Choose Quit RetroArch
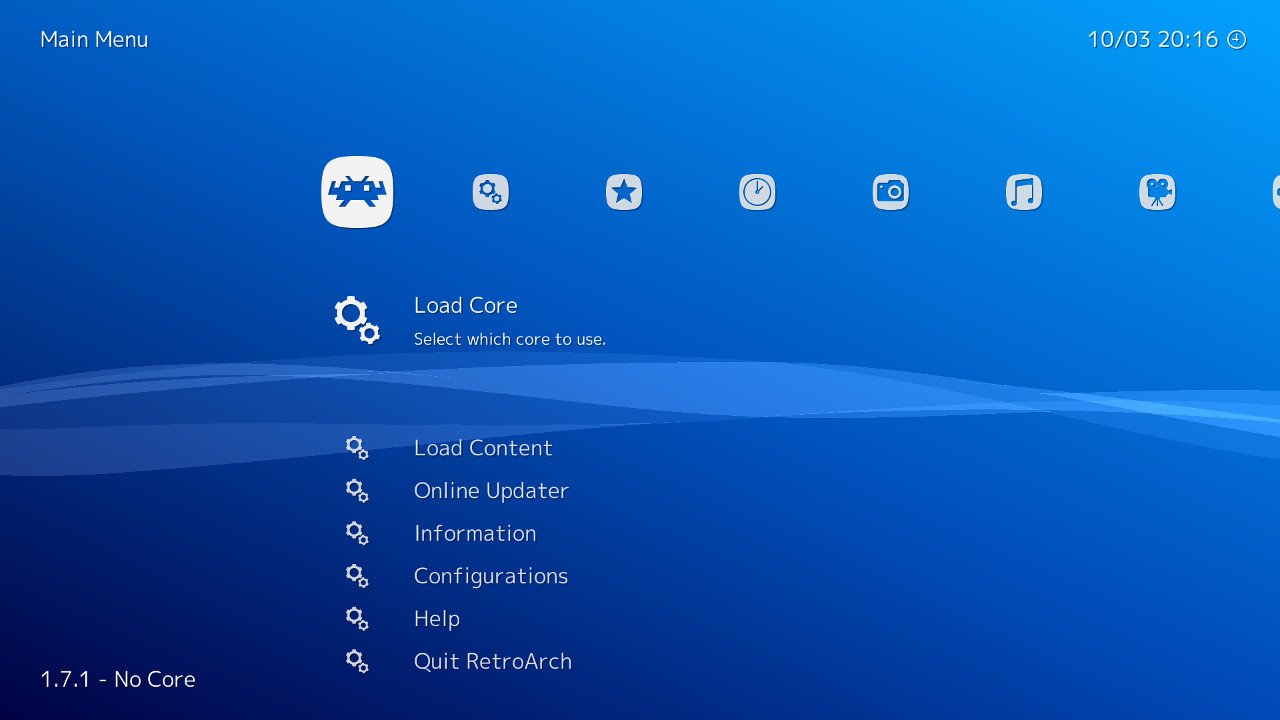Viewport: 1280px width, 720px height. [x=493, y=661]
